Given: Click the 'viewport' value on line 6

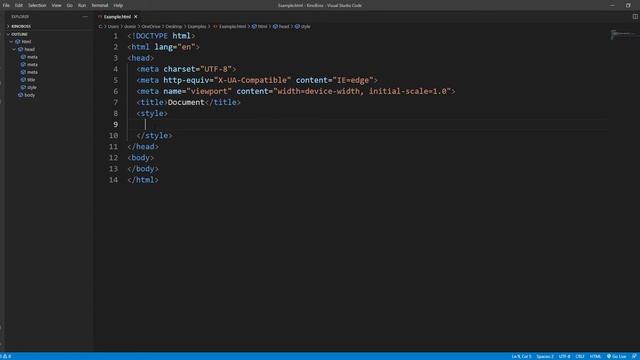Looking at the screenshot, I should click(x=209, y=91).
